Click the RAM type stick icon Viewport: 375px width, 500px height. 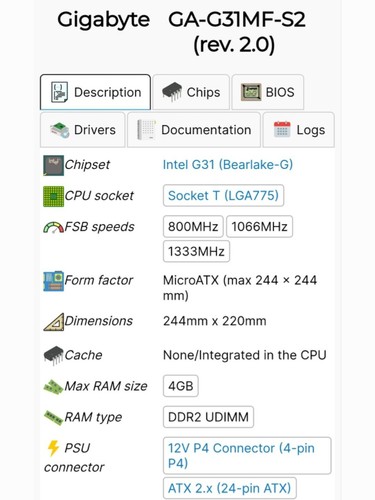53,418
